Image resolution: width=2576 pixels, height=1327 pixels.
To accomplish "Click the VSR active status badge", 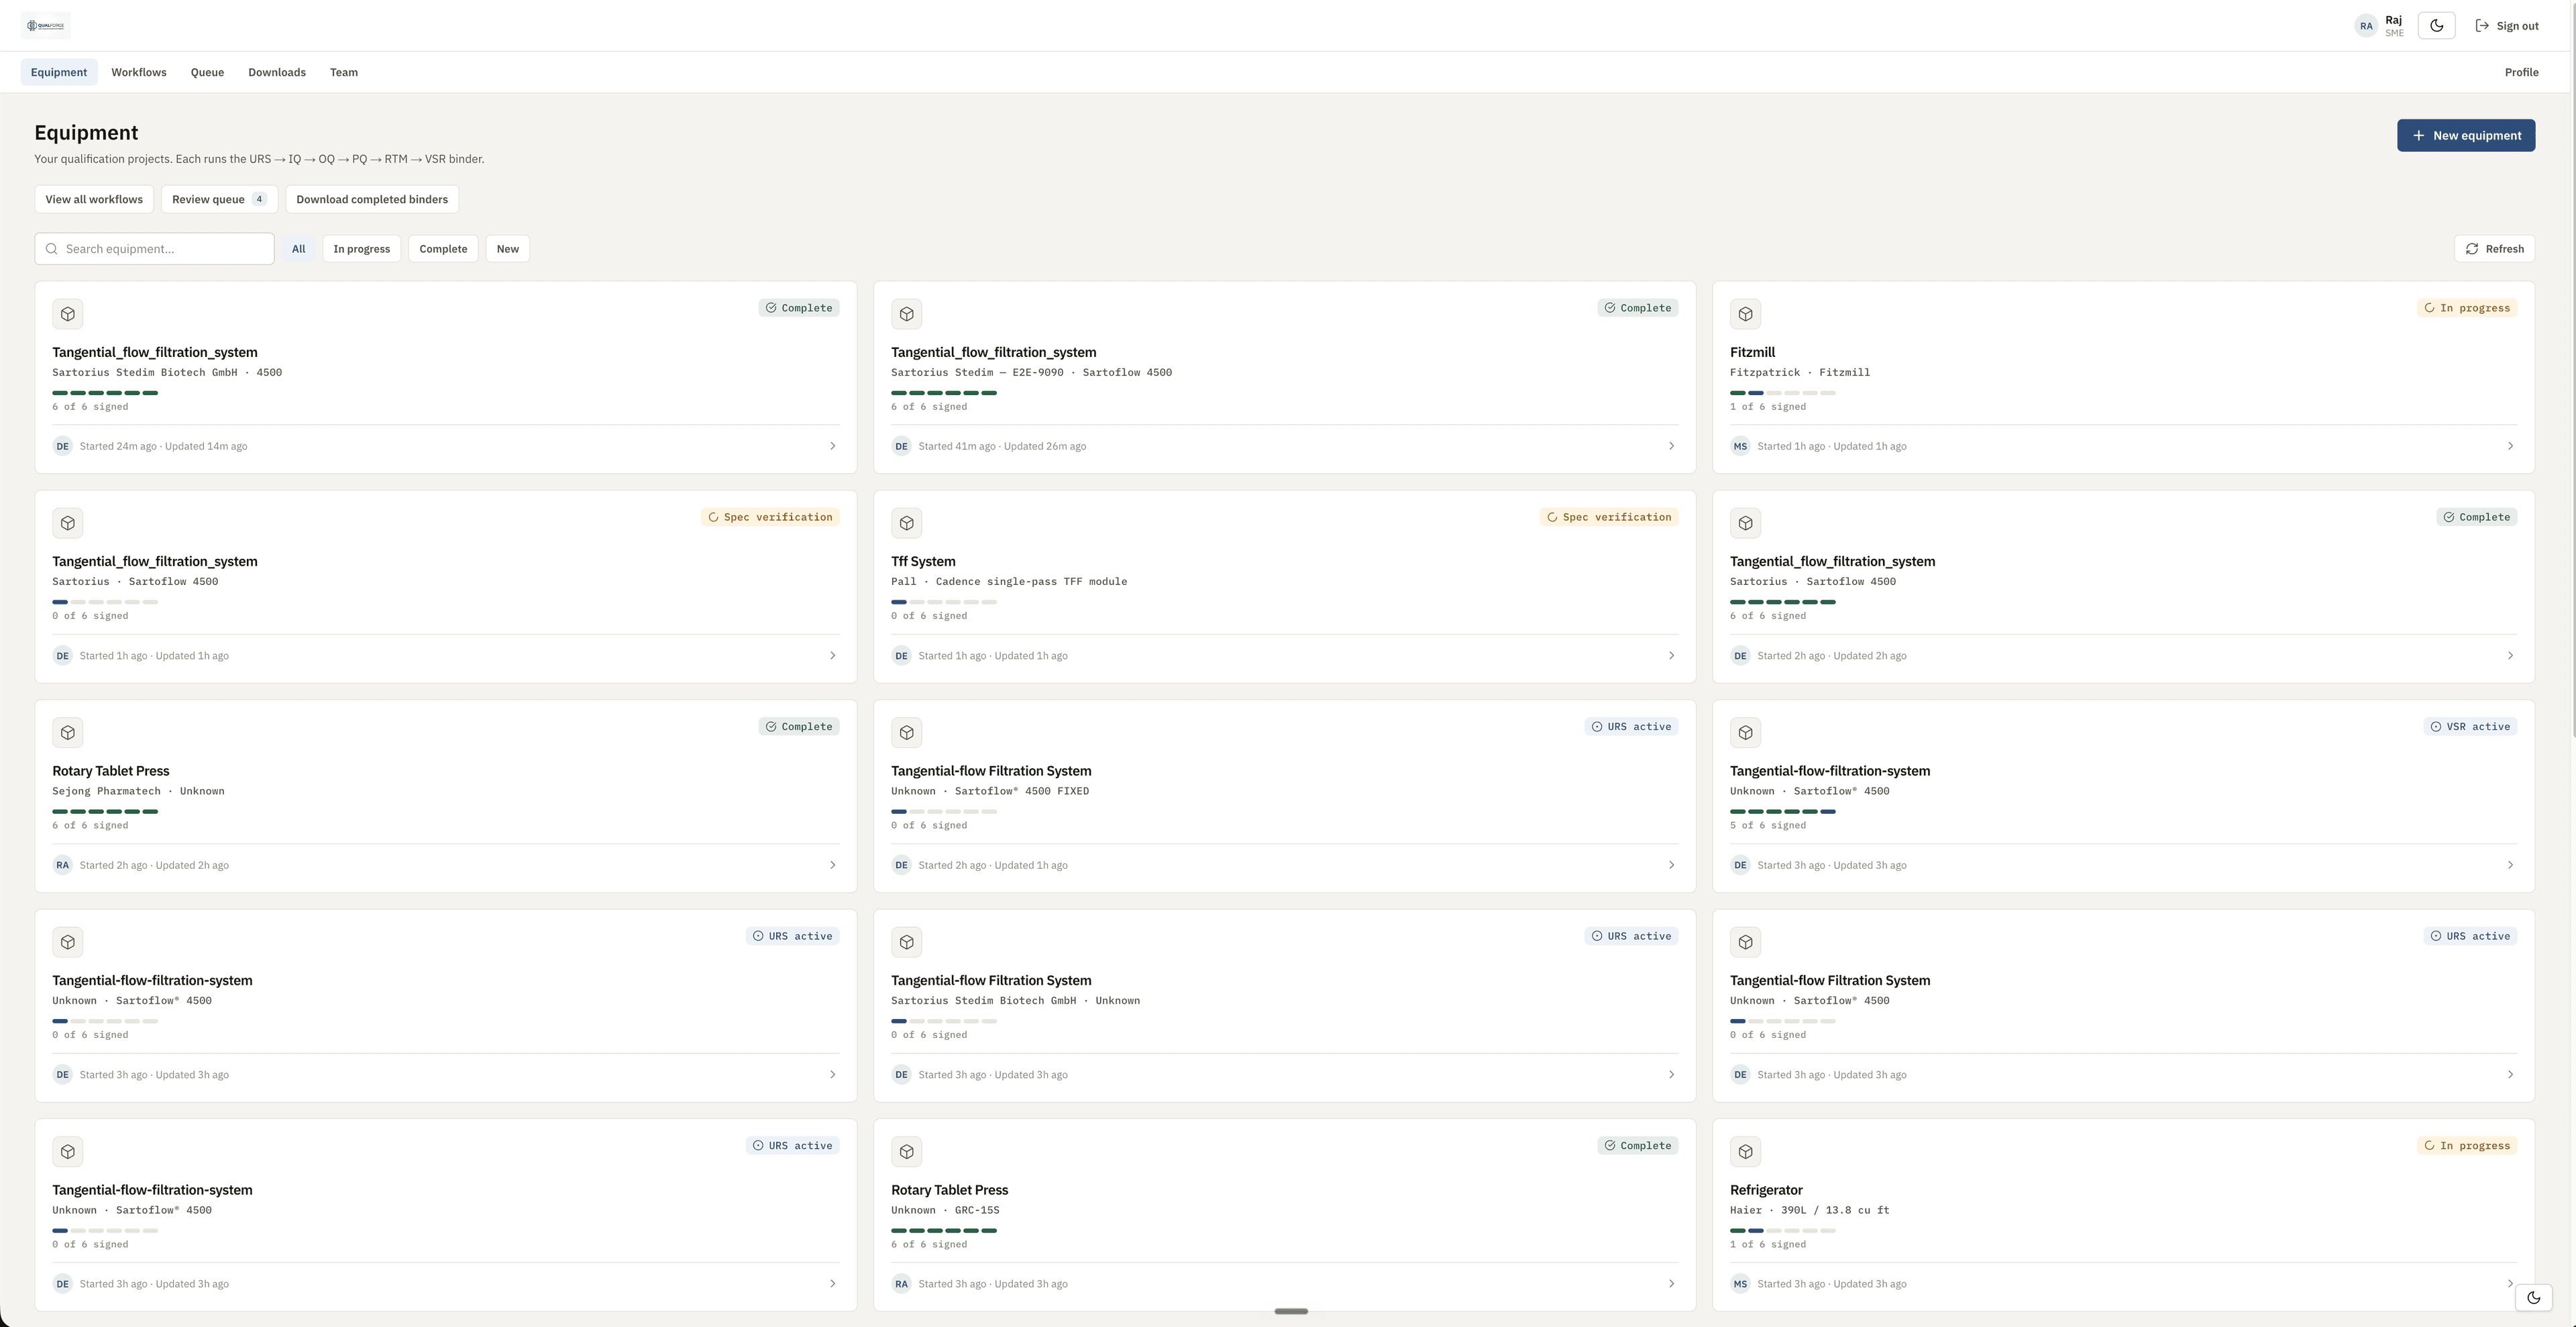I will [2470, 727].
